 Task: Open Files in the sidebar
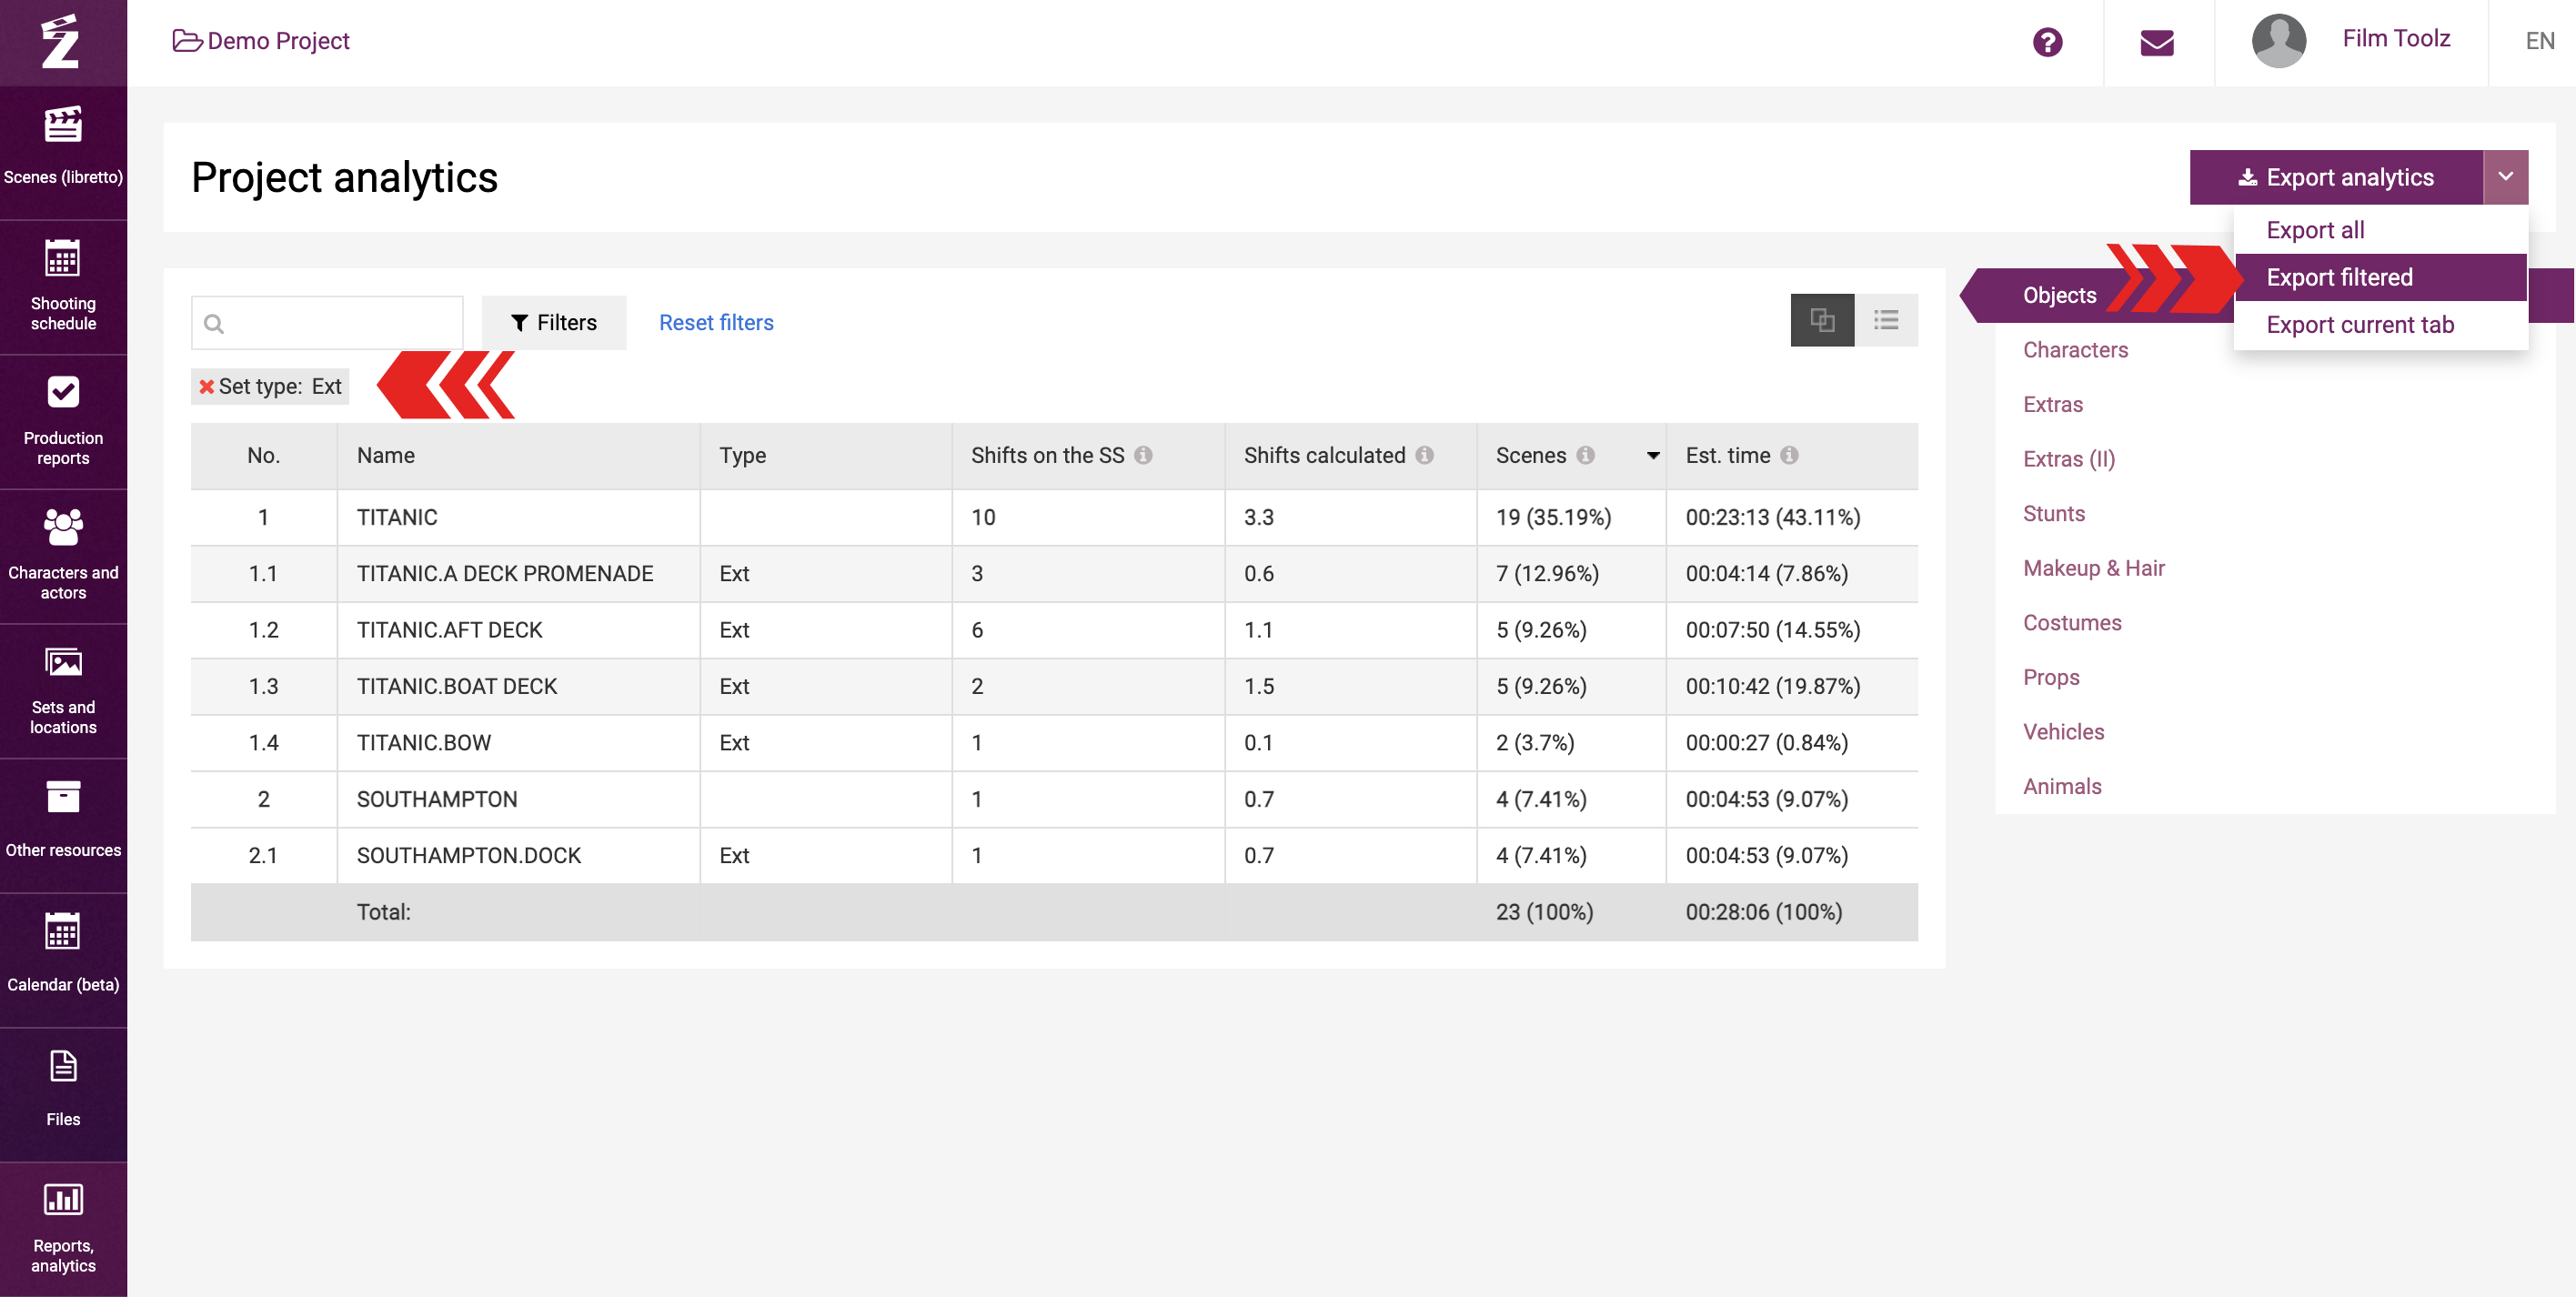(63, 1094)
